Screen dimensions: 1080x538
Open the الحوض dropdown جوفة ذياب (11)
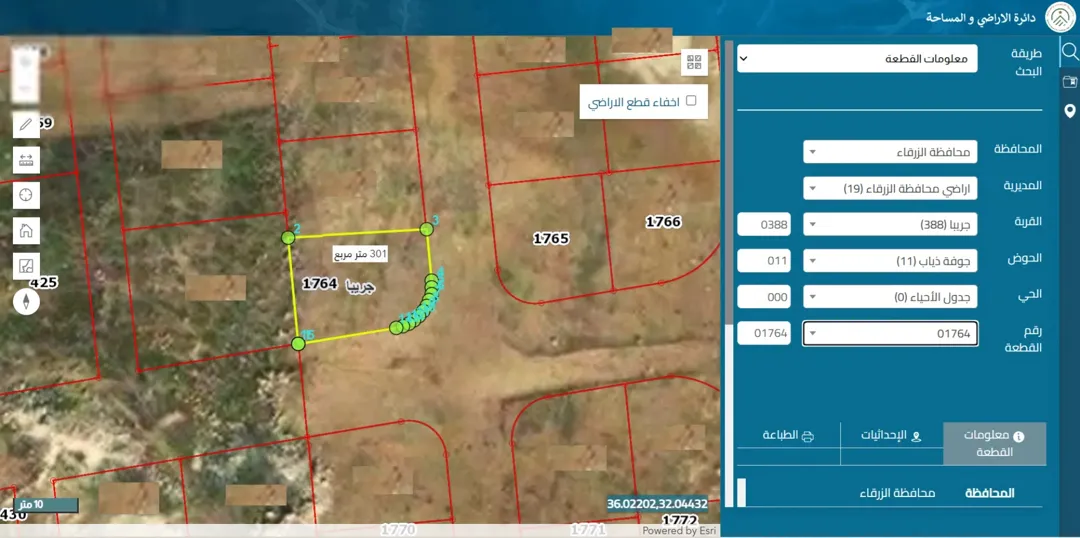pos(890,260)
